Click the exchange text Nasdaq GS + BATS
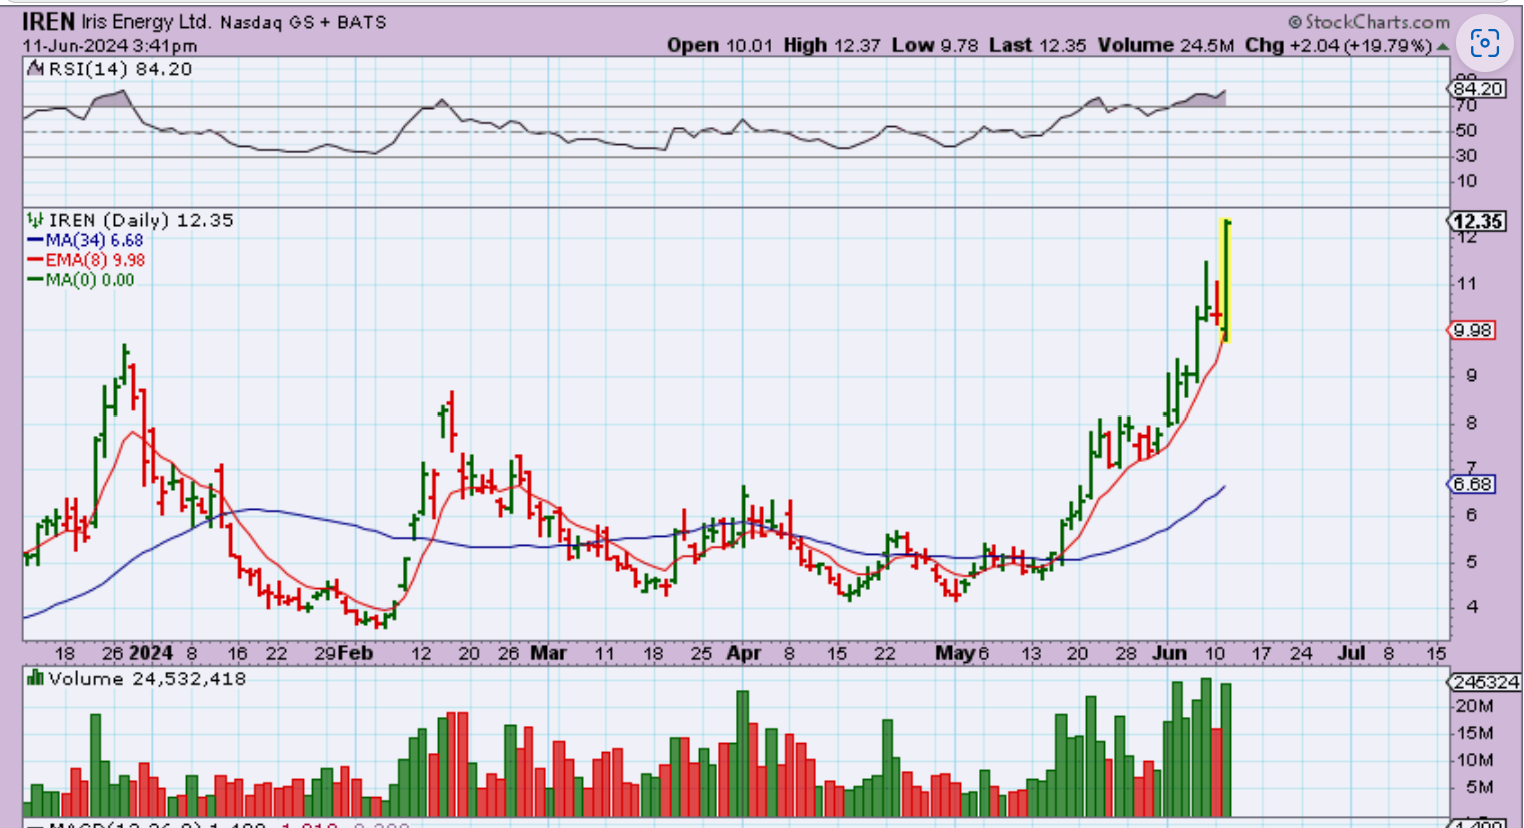The width and height of the screenshot is (1524, 828). pos(303,22)
